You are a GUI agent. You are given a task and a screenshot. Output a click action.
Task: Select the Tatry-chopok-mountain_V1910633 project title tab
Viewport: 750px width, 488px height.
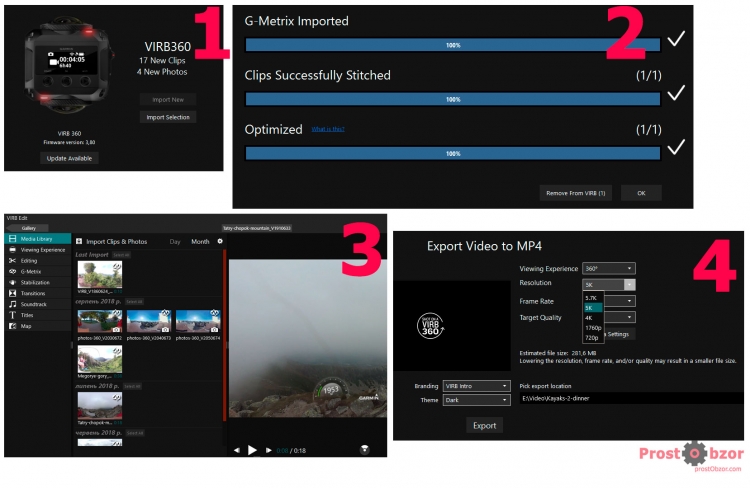coord(257,228)
